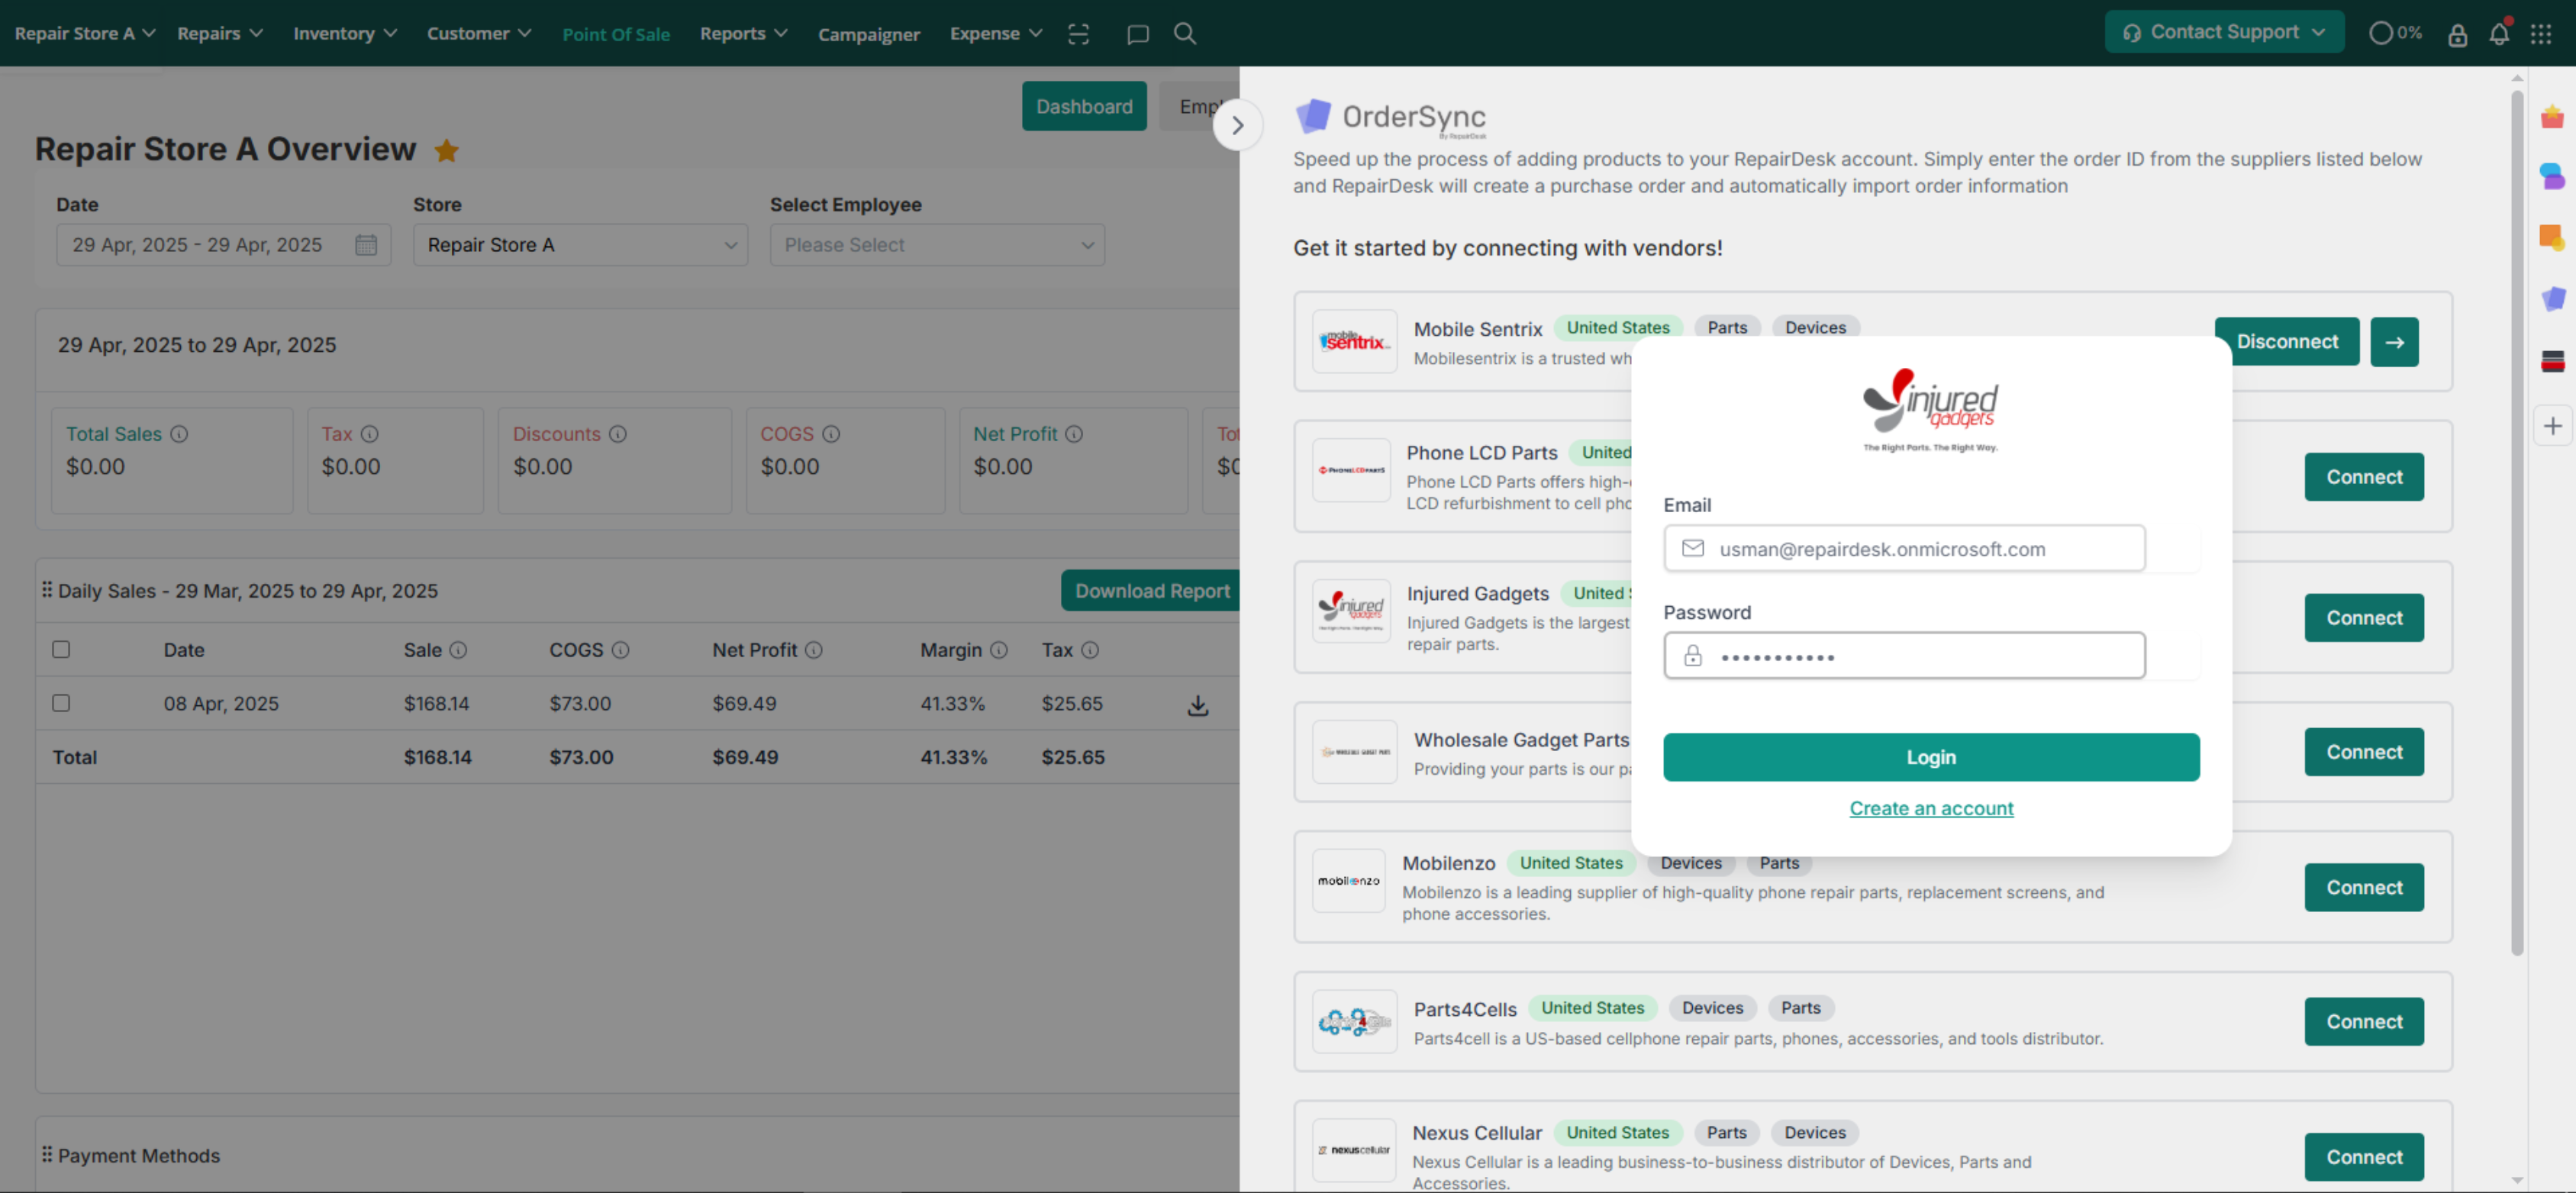Open the Select Employee dropdown
The width and height of the screenshot is (2576, 1193).
937,245
